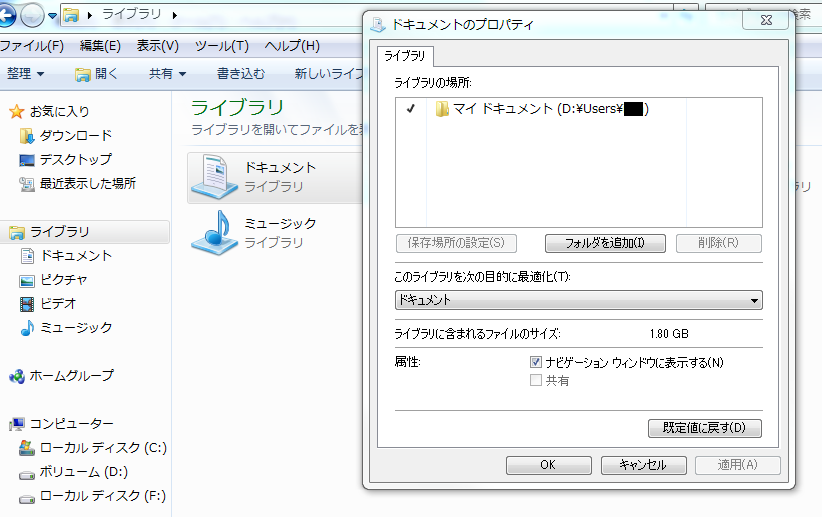Screen dimensions: 822x517
Task: Click the ローカル ディスク (F:) drive icon
Action: pyautogui.click(x=27, y=499)
